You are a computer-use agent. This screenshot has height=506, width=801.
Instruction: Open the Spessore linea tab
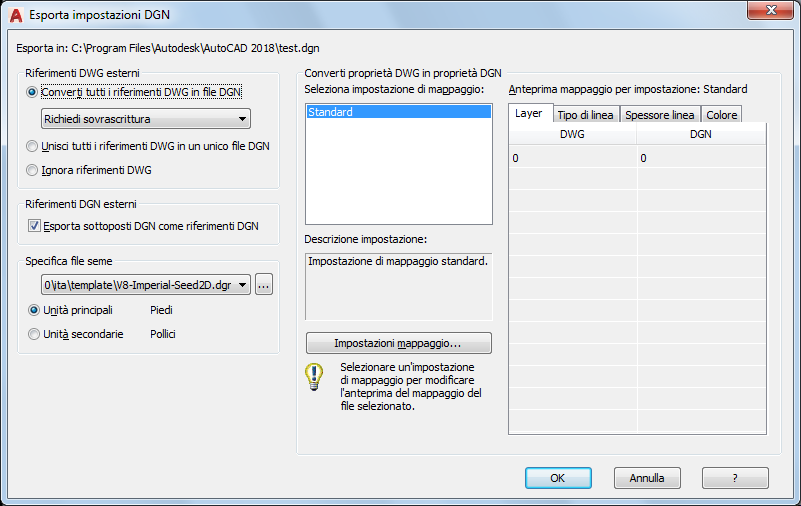(x=659, y=115)
